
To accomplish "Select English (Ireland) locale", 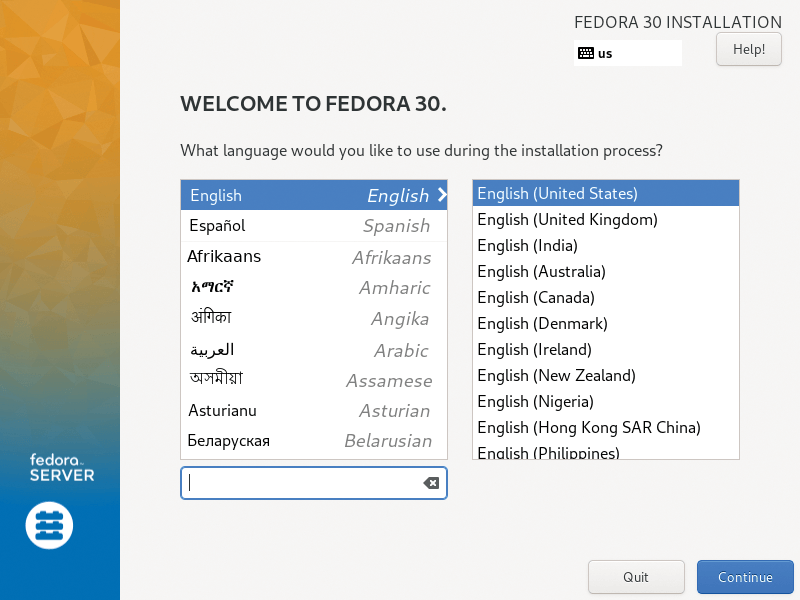I will coord(606,349).
